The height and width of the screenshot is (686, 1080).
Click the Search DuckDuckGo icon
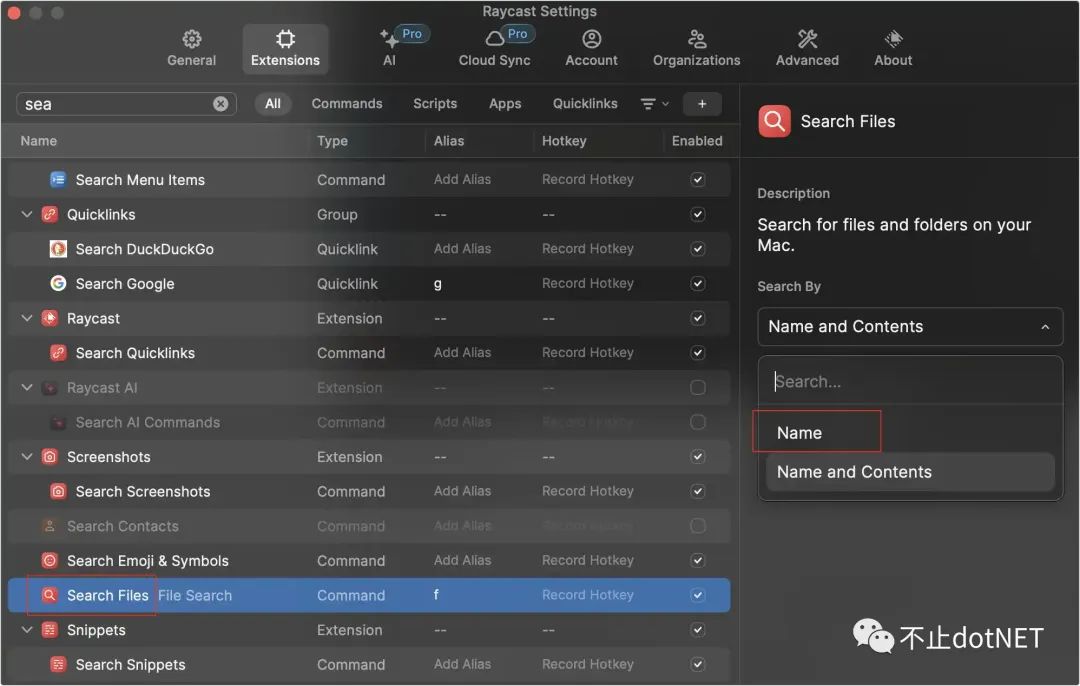click(x=58, y=249)
